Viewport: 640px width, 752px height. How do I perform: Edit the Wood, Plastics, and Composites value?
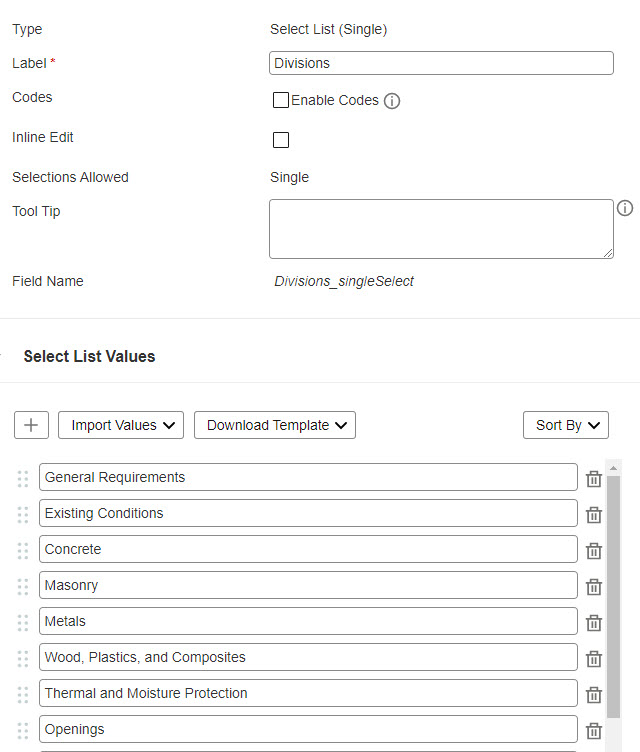(308, 657)
